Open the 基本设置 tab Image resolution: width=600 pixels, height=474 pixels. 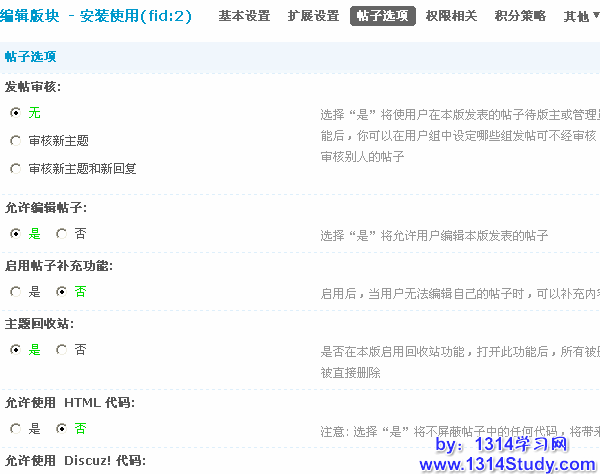click(244, 16)
